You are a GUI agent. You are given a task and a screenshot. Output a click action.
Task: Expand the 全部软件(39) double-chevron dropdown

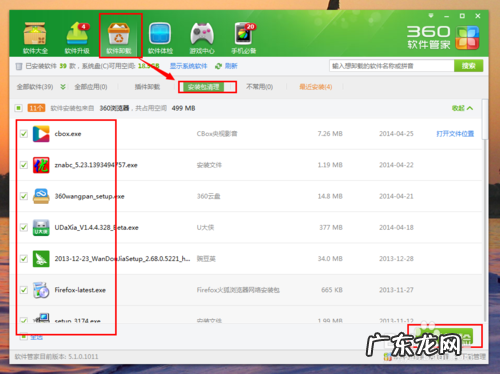pyautogui.click(x=63, y=87)
